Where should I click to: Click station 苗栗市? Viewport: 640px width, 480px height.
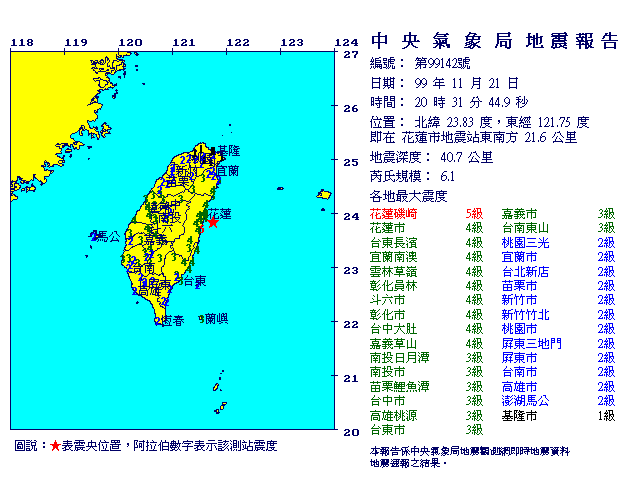coord(519,286)
